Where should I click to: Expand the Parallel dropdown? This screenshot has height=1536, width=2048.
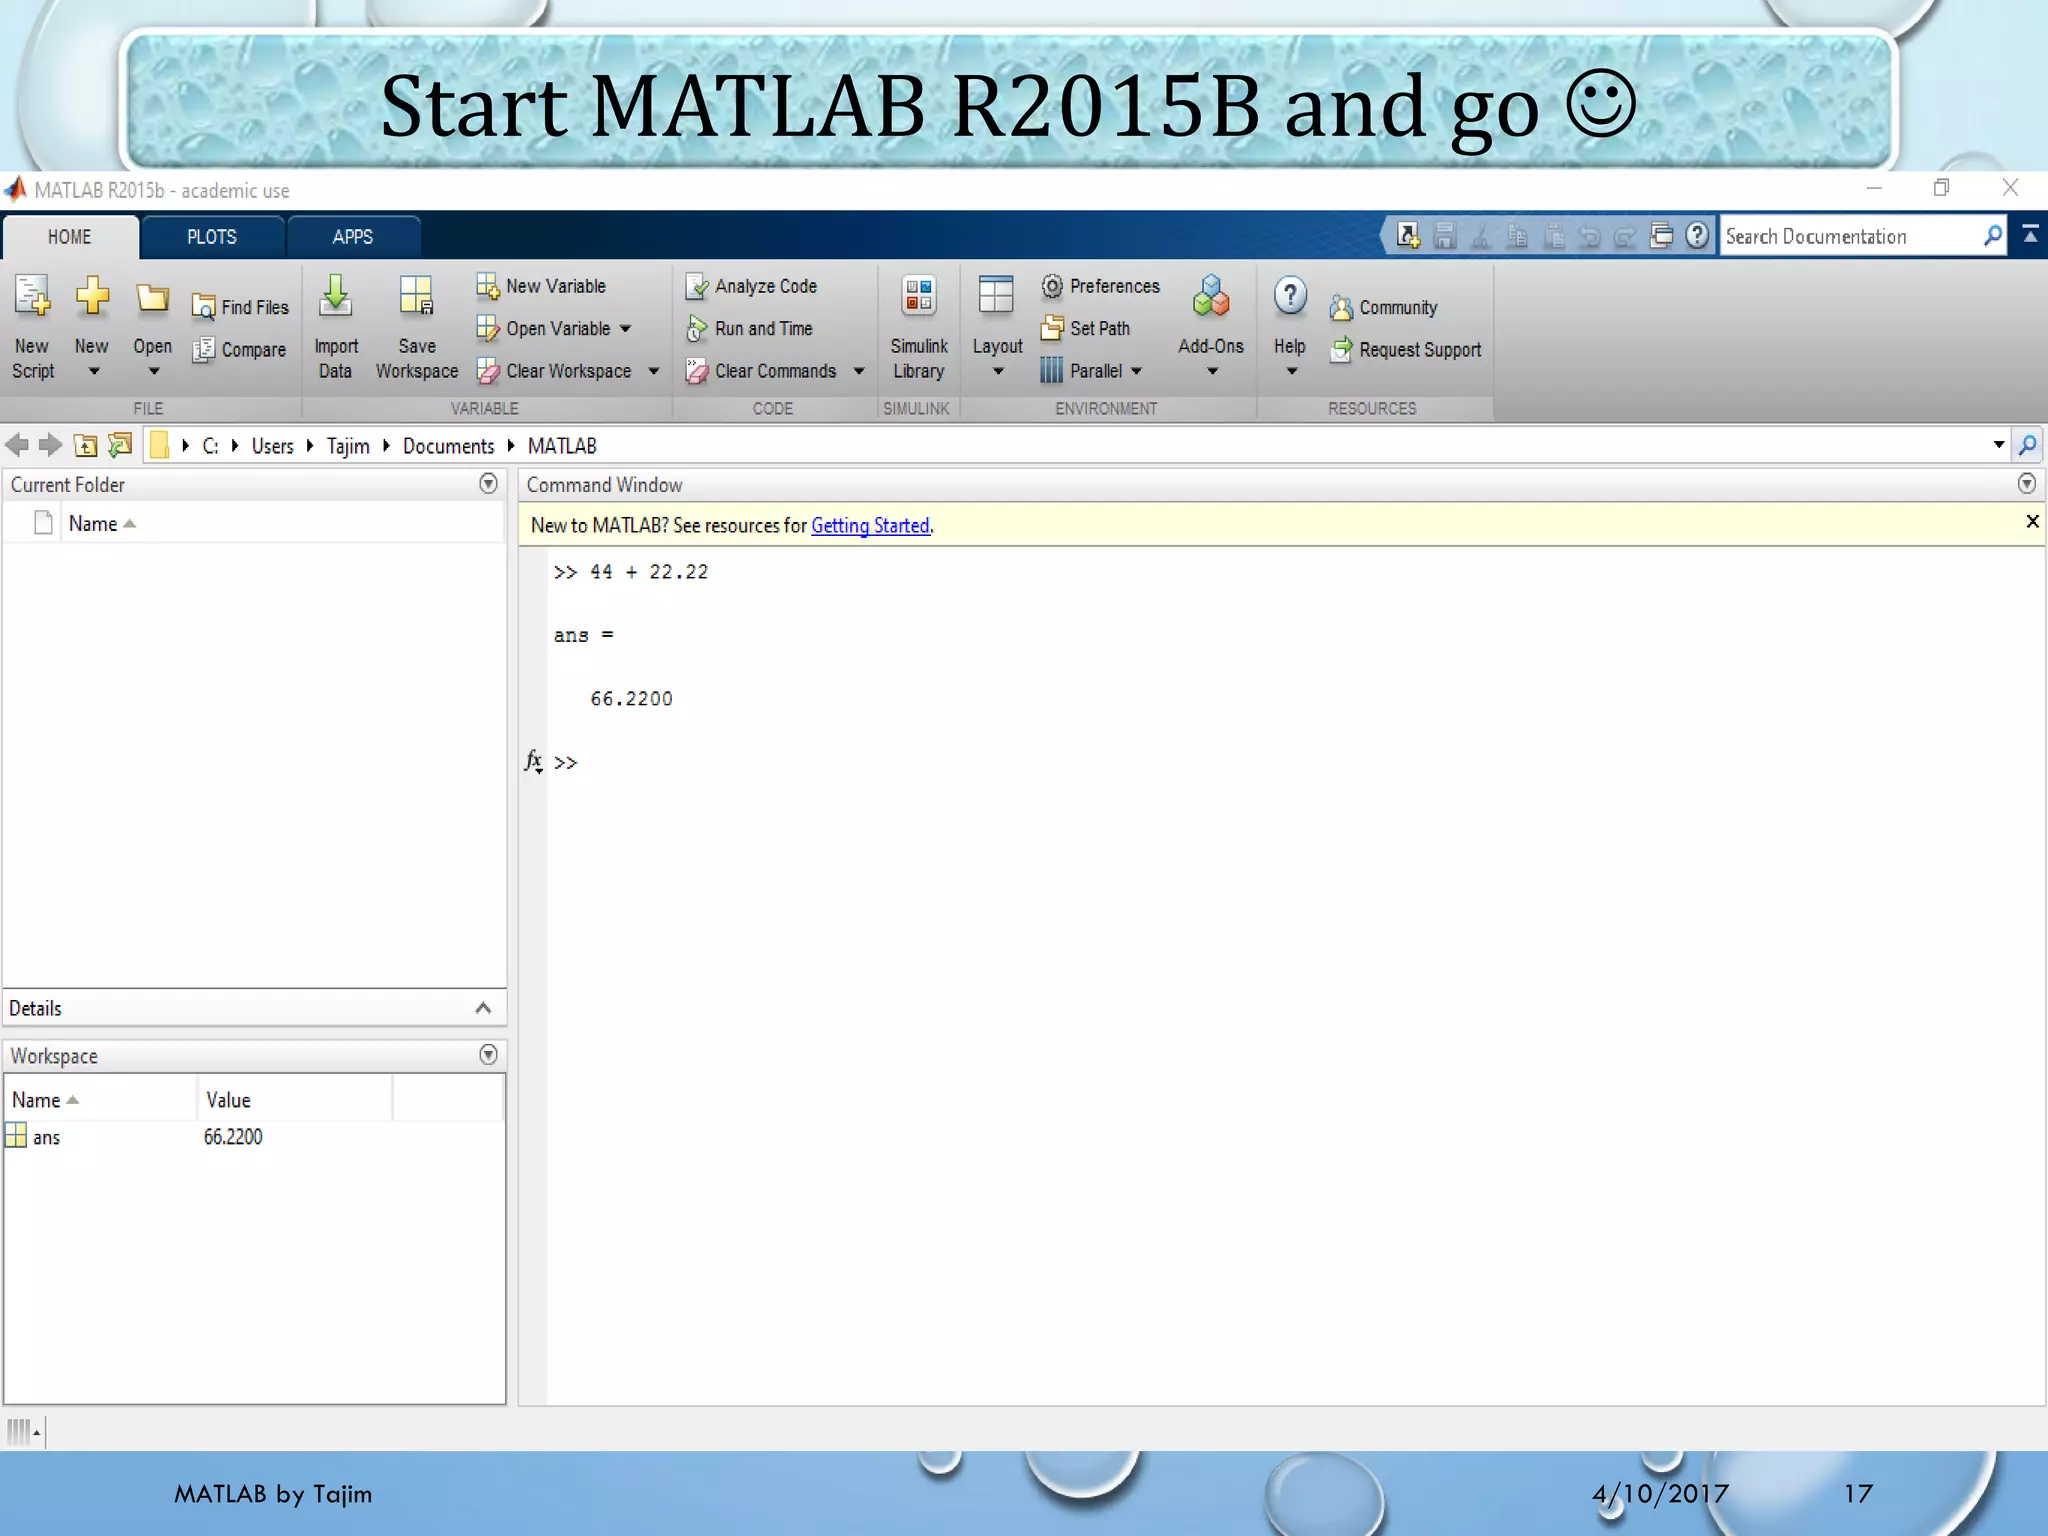(1136, 371)
